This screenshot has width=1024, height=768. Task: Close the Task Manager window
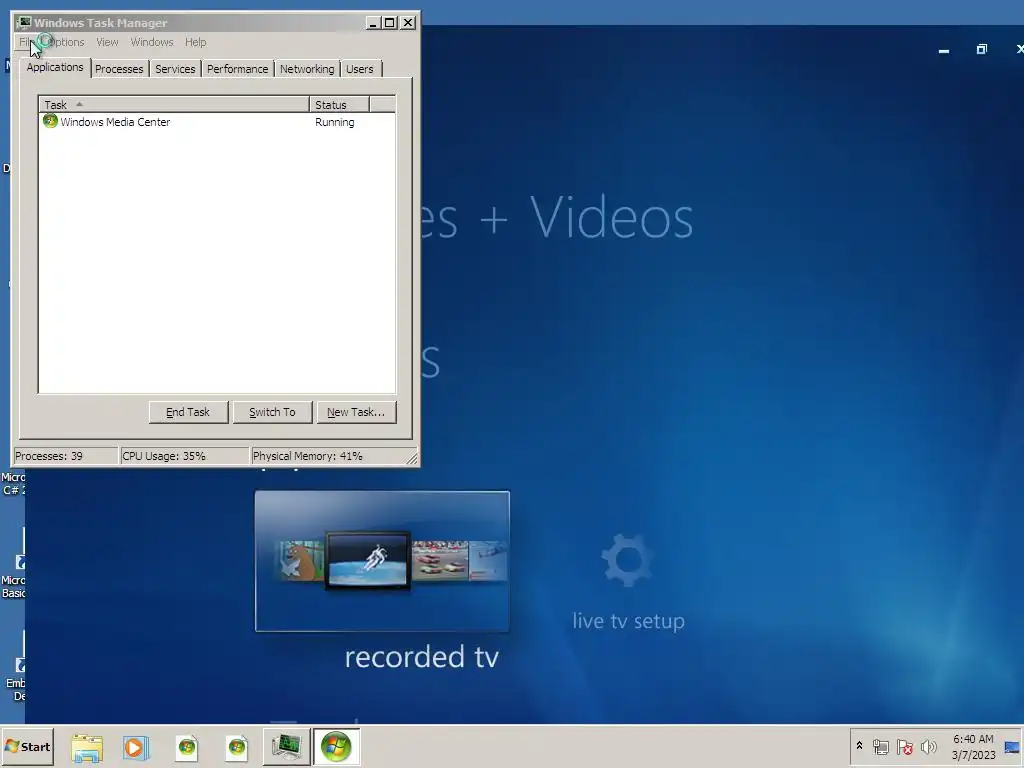pyautogui.click(x=408, y=23)
